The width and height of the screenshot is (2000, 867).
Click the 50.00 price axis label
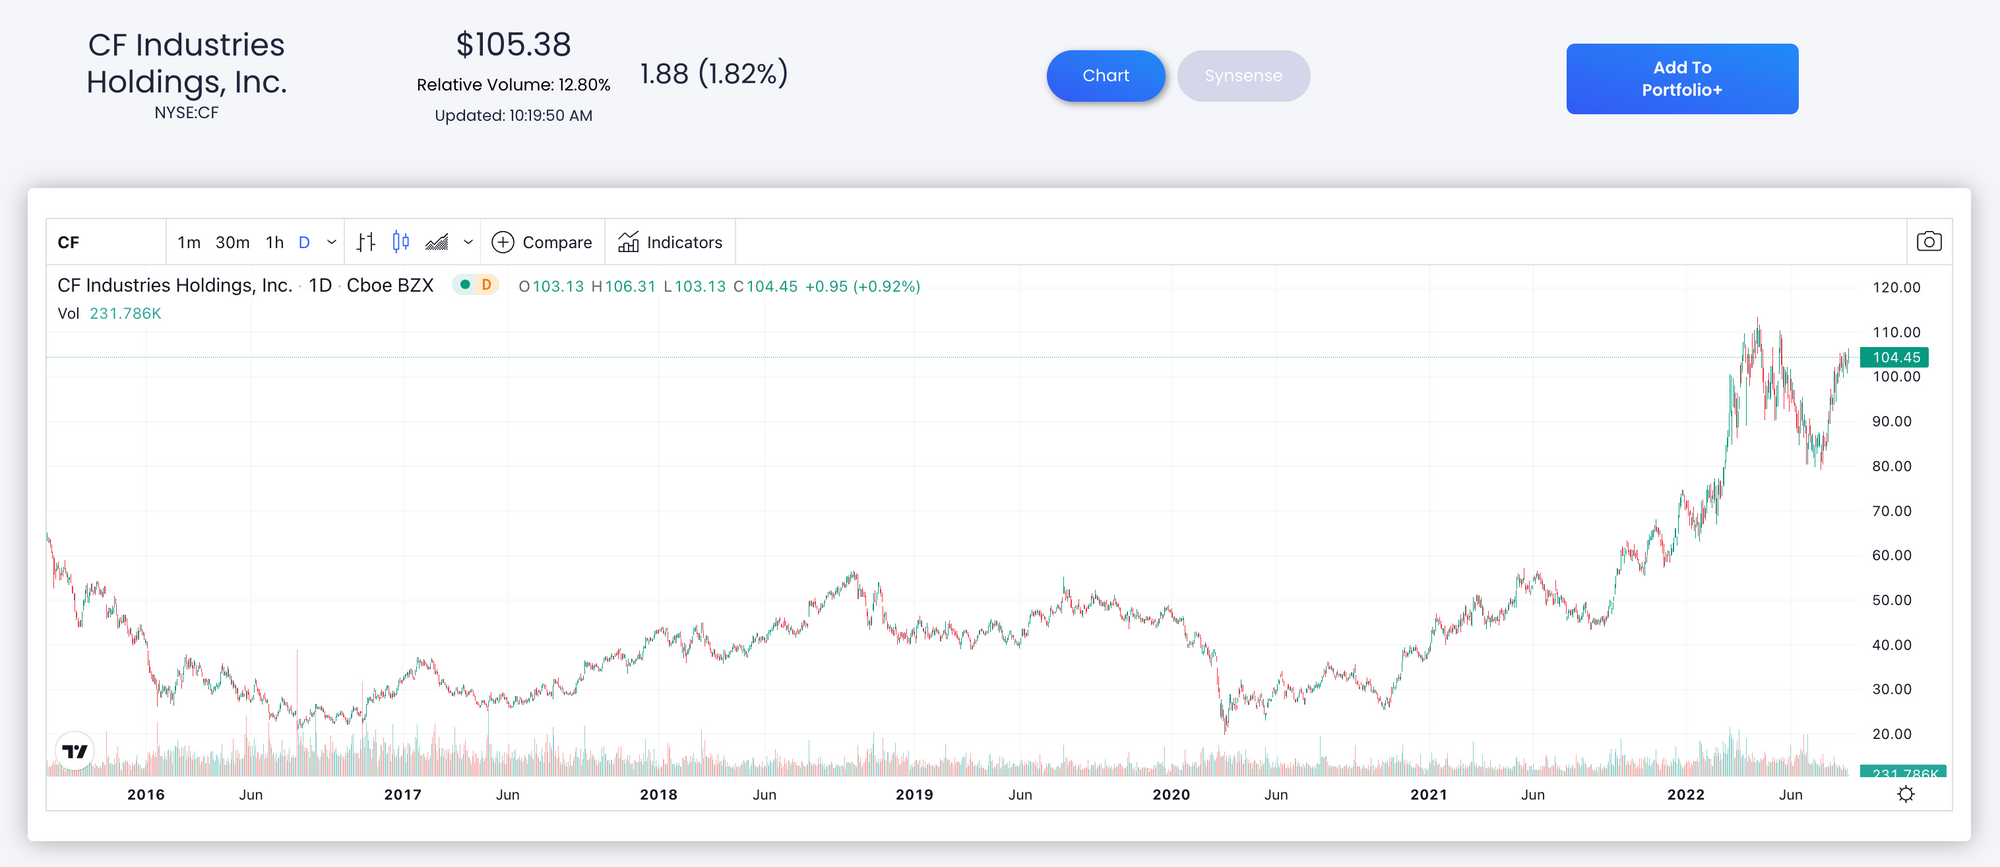coord(1892,600)
